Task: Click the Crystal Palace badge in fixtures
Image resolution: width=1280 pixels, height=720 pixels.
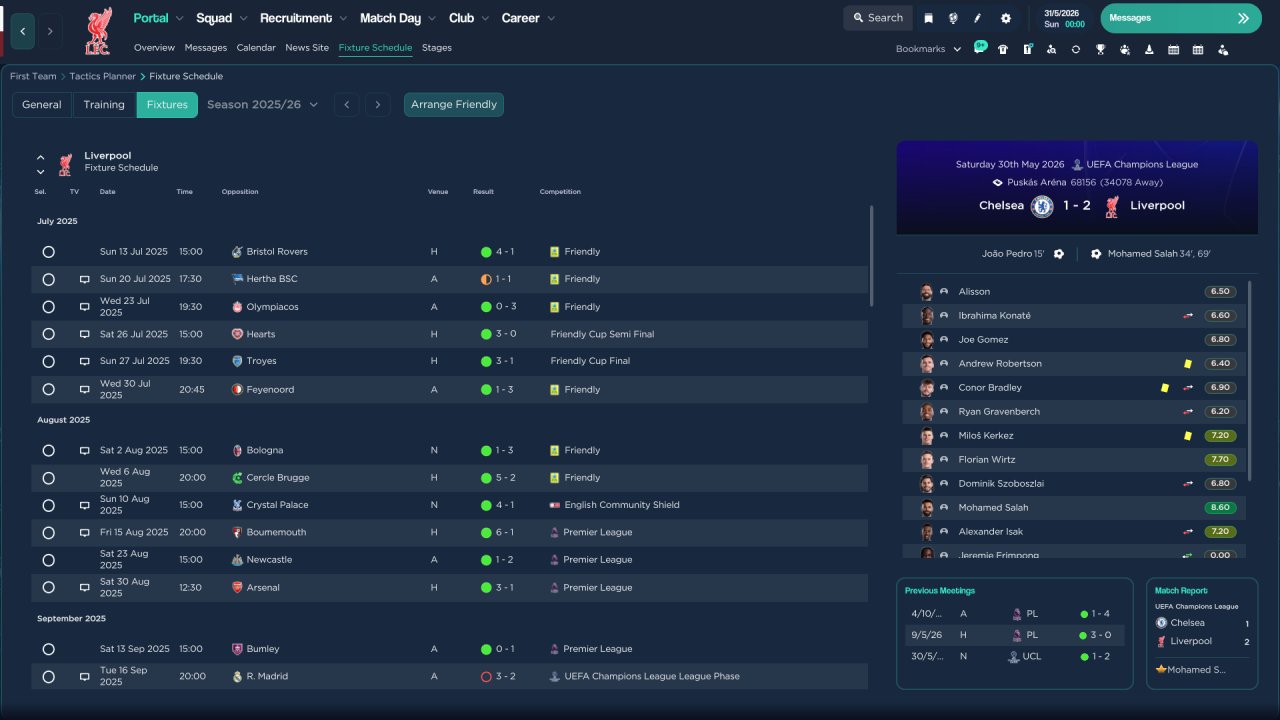Action: coord(237,505)
